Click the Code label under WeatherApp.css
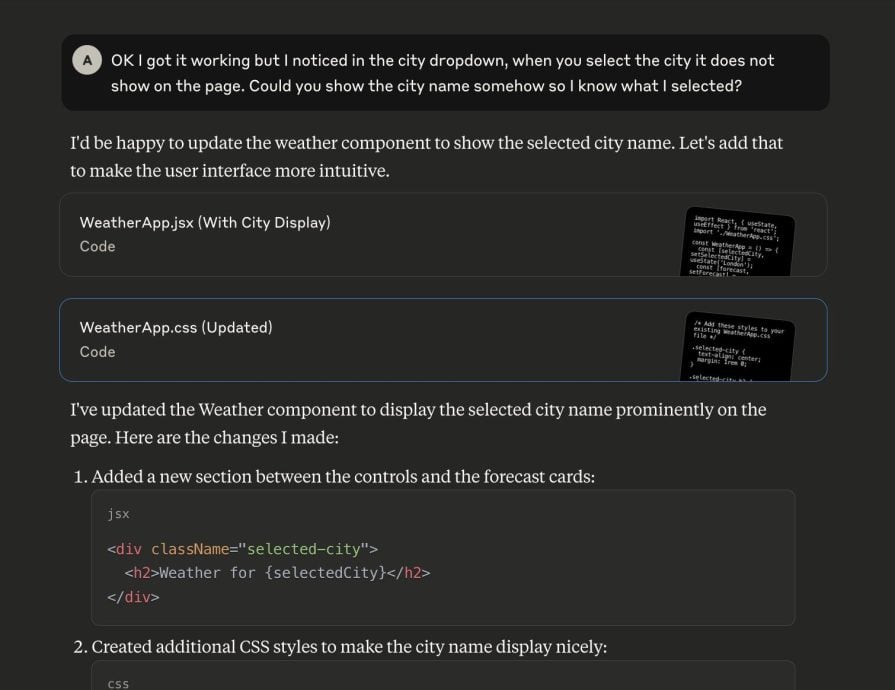The height and width of the screenshot is (690, 895). (x=98, y=352)
